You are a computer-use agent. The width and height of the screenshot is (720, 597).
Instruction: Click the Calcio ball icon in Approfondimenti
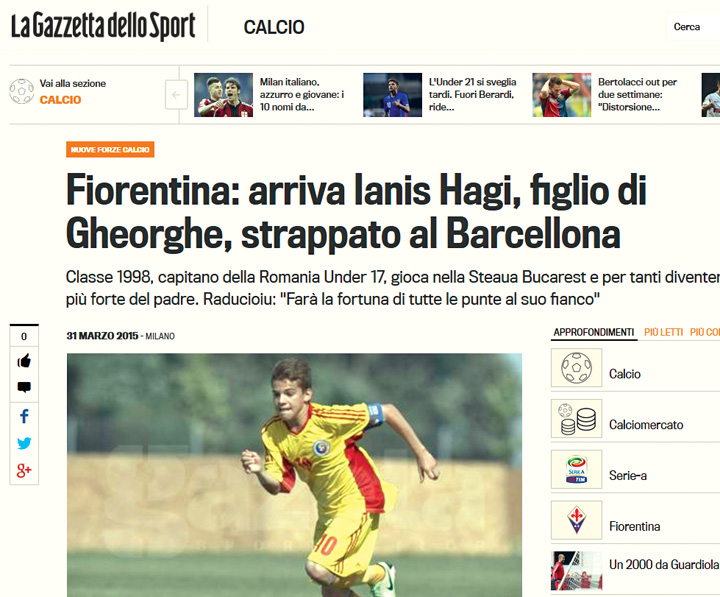[576, 367]
